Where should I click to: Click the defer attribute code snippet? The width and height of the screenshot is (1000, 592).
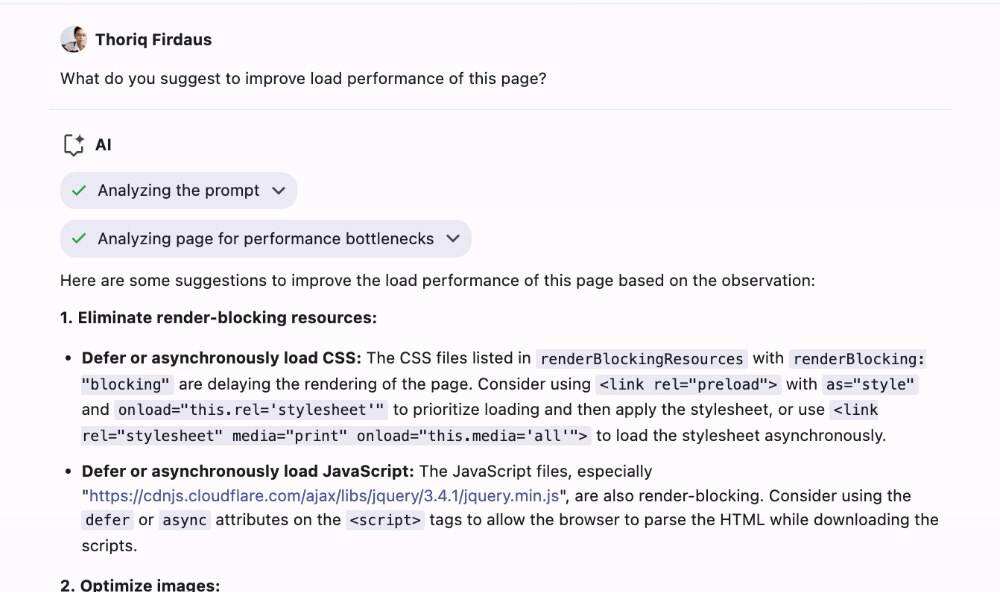click(107, 520)
